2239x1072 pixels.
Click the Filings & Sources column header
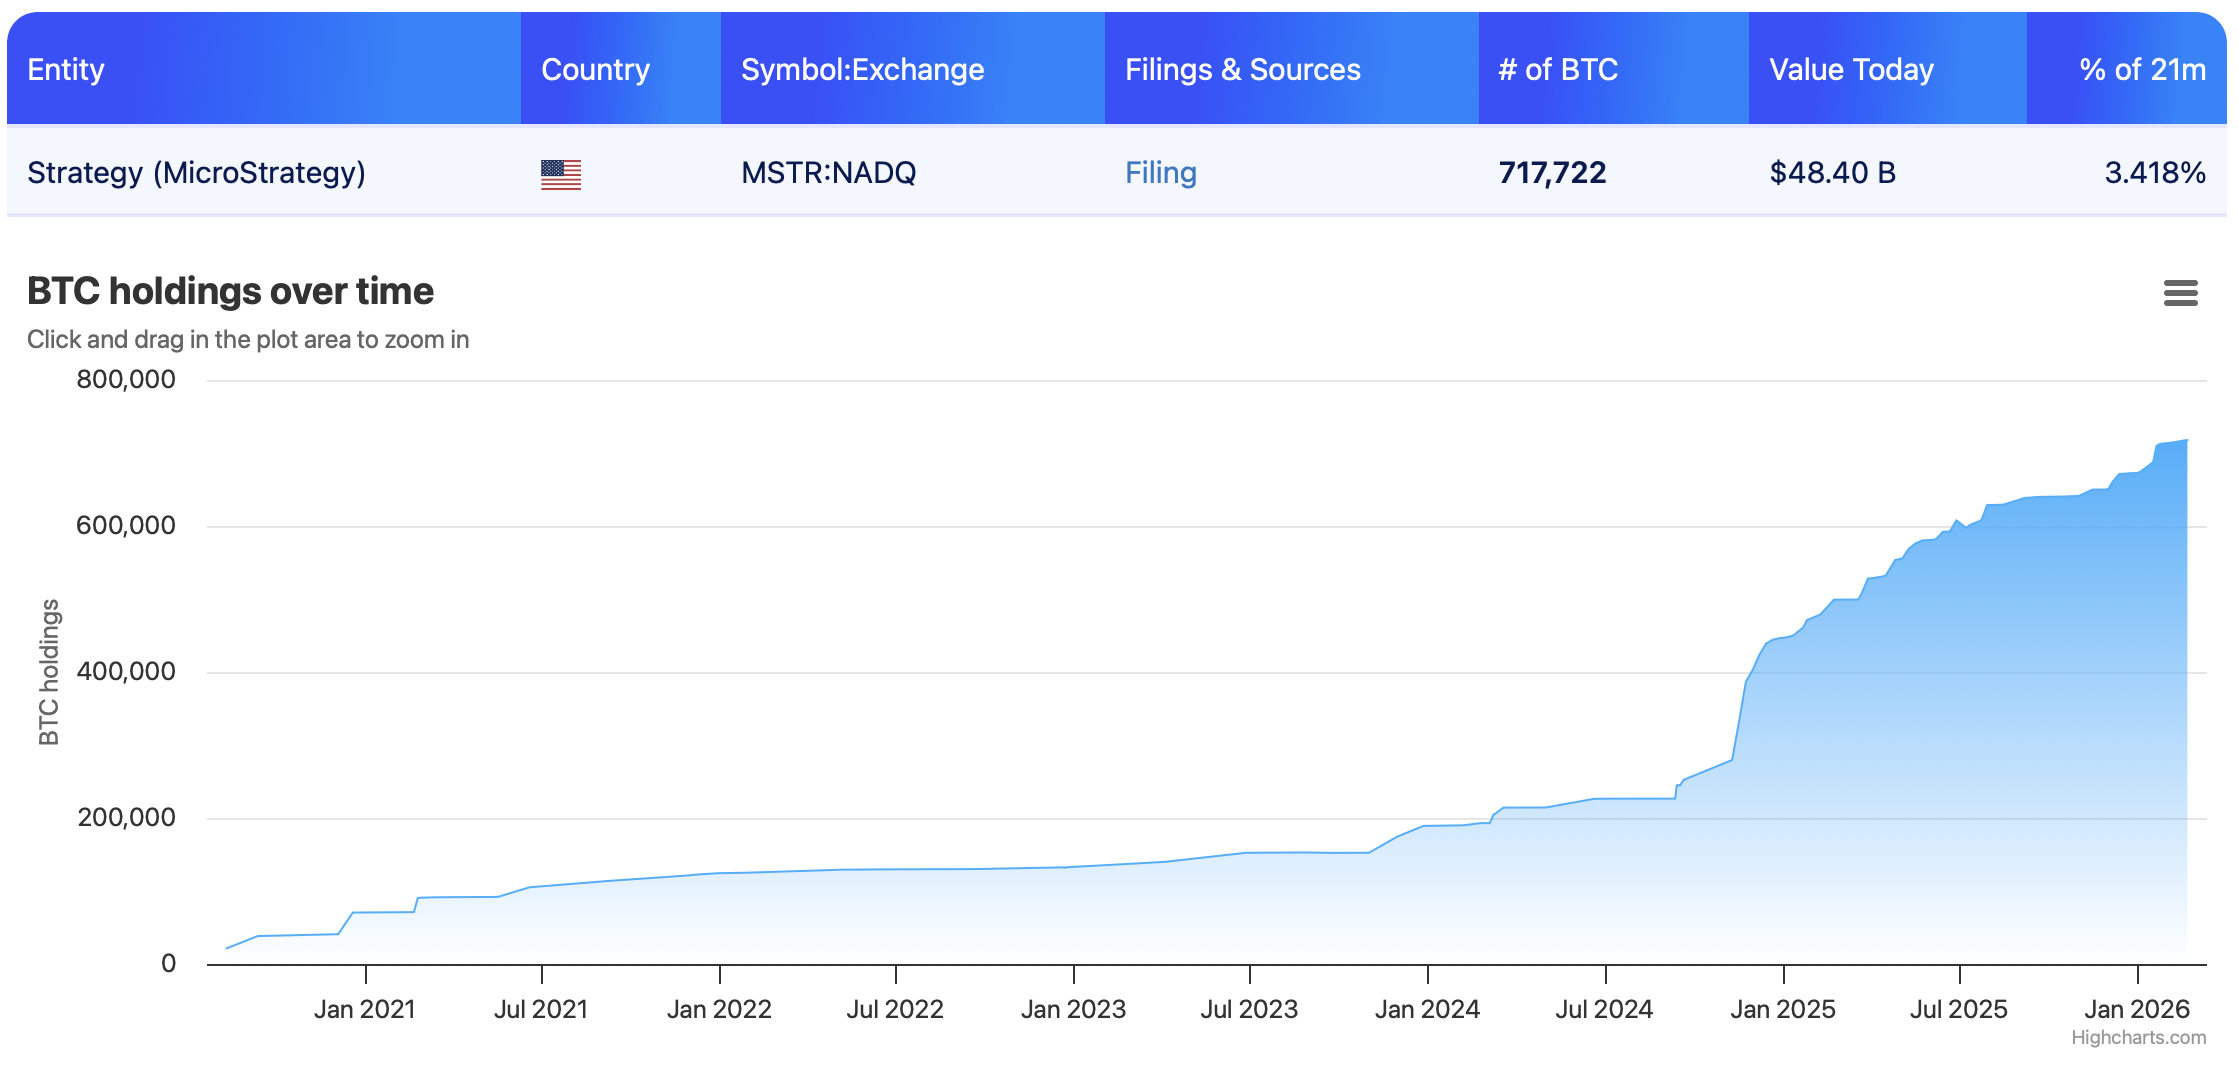tap(1242, 69)
